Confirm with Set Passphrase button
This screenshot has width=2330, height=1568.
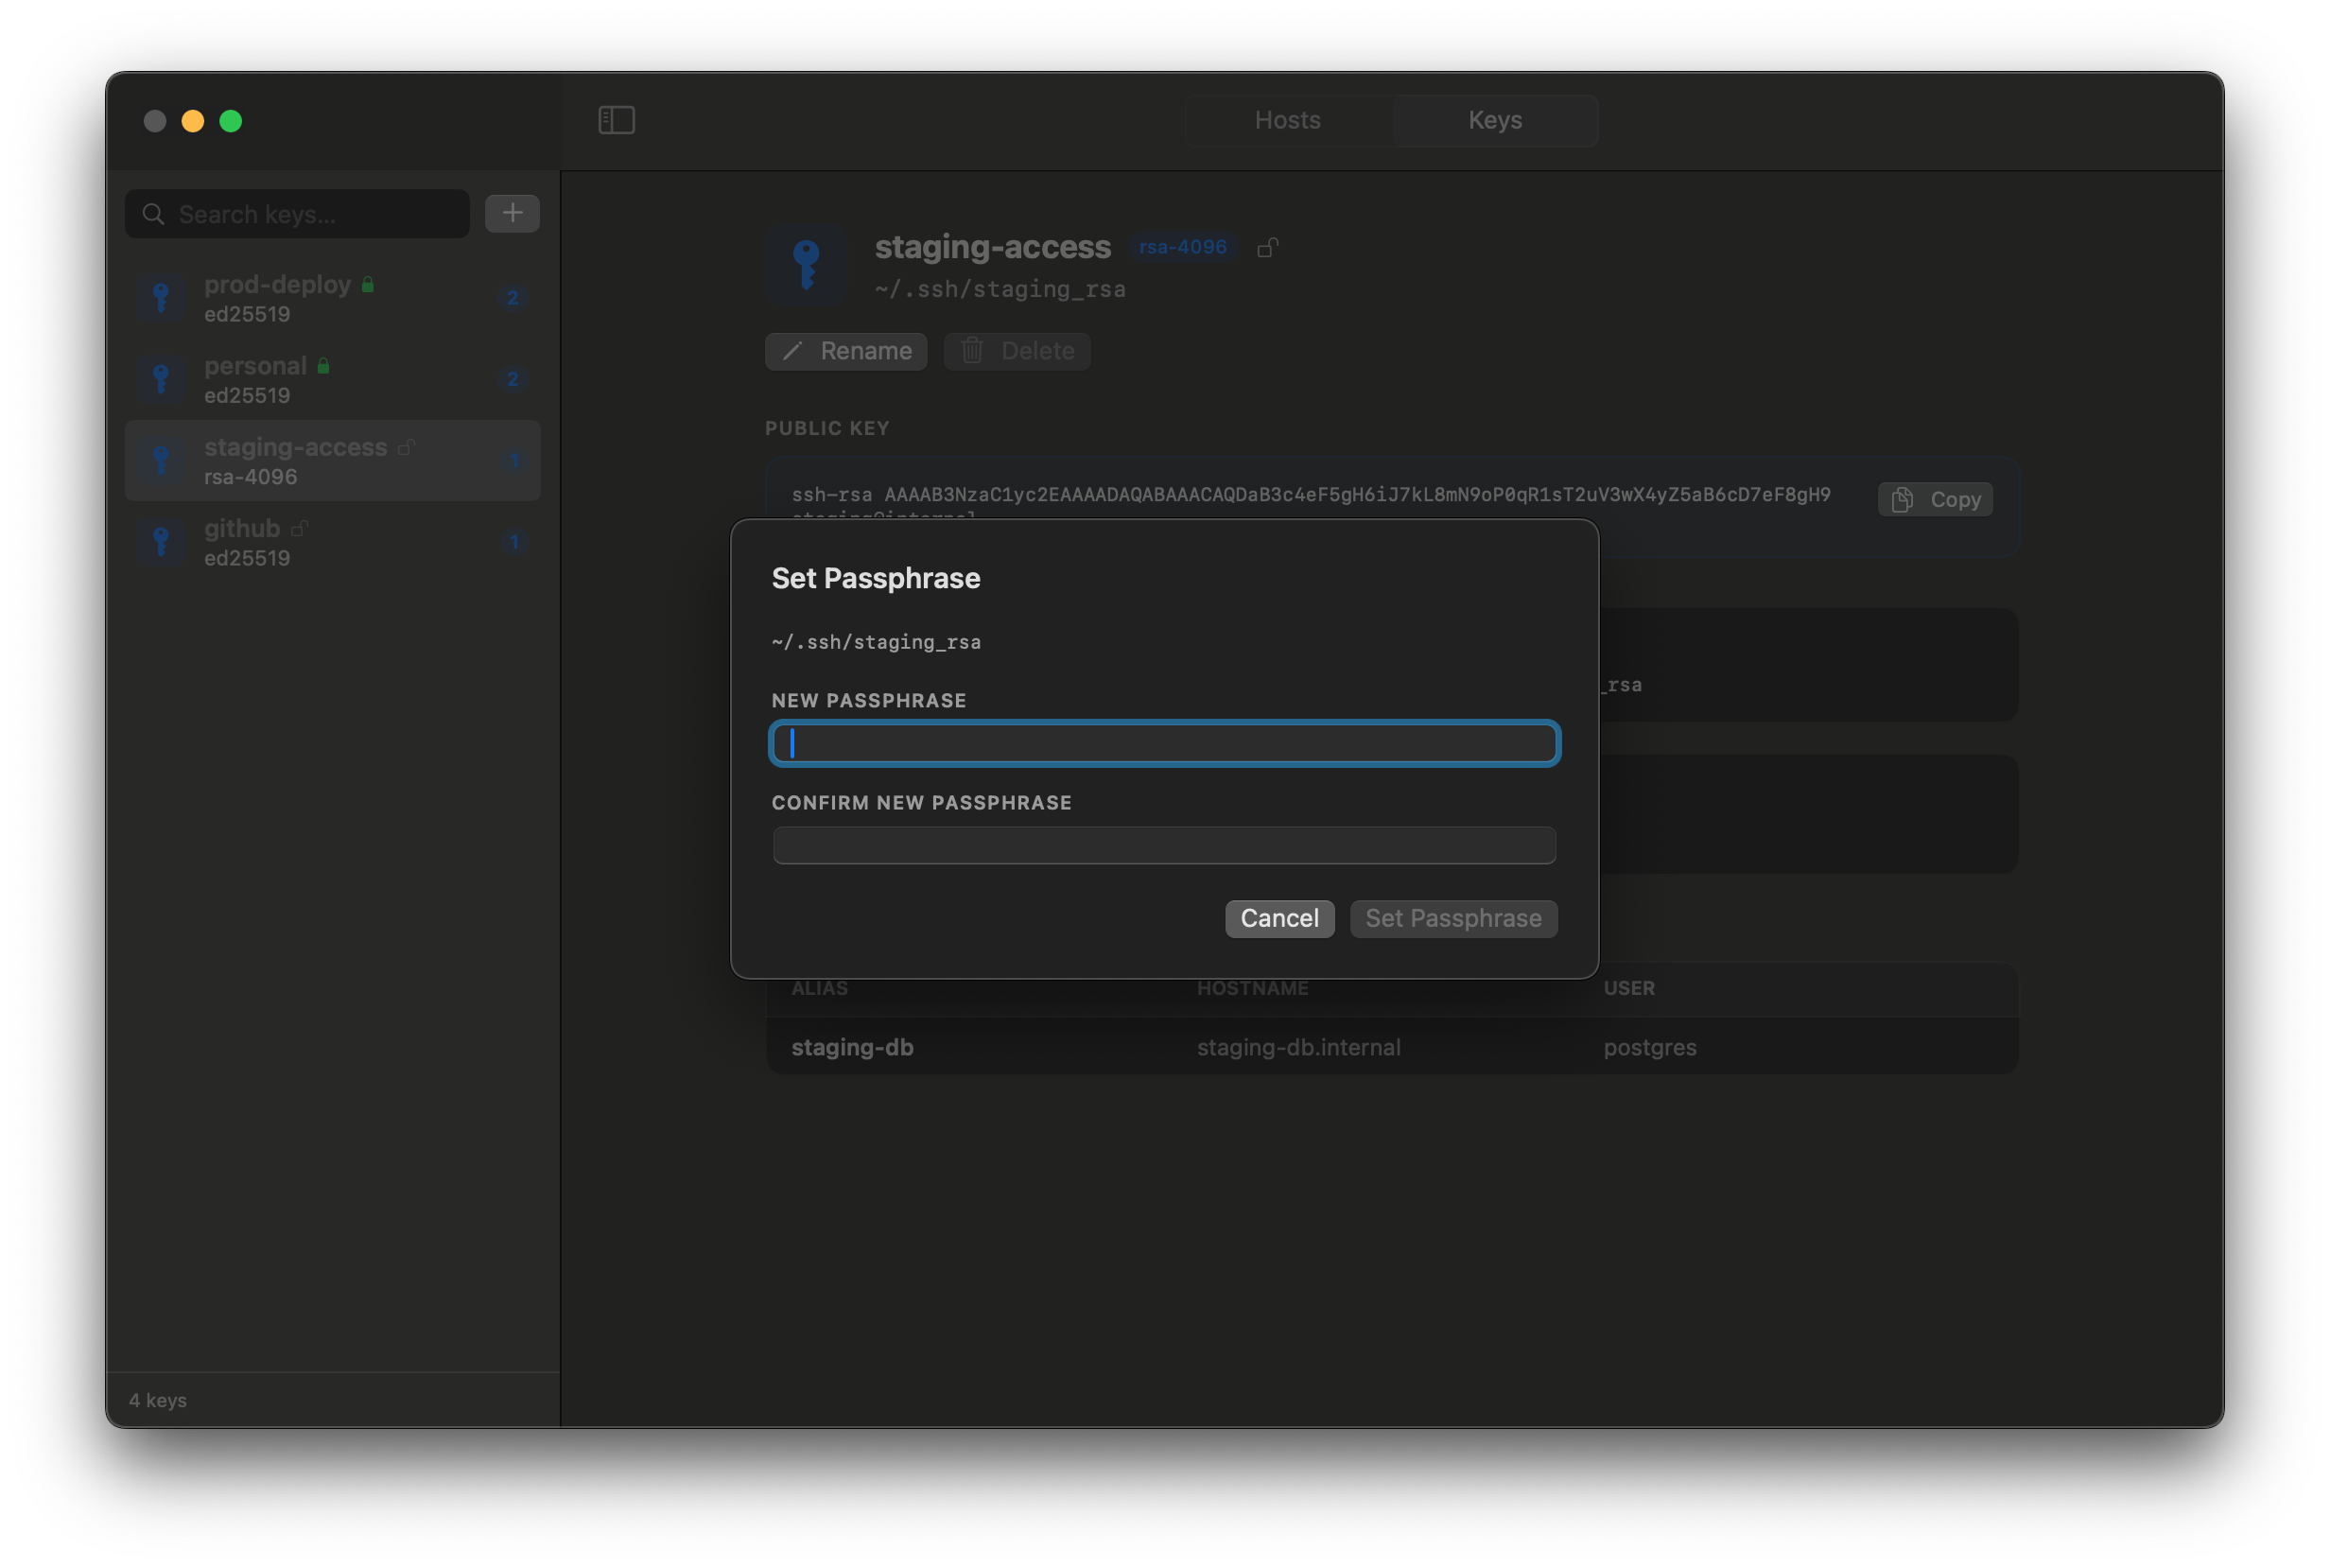pos(1453,919)
